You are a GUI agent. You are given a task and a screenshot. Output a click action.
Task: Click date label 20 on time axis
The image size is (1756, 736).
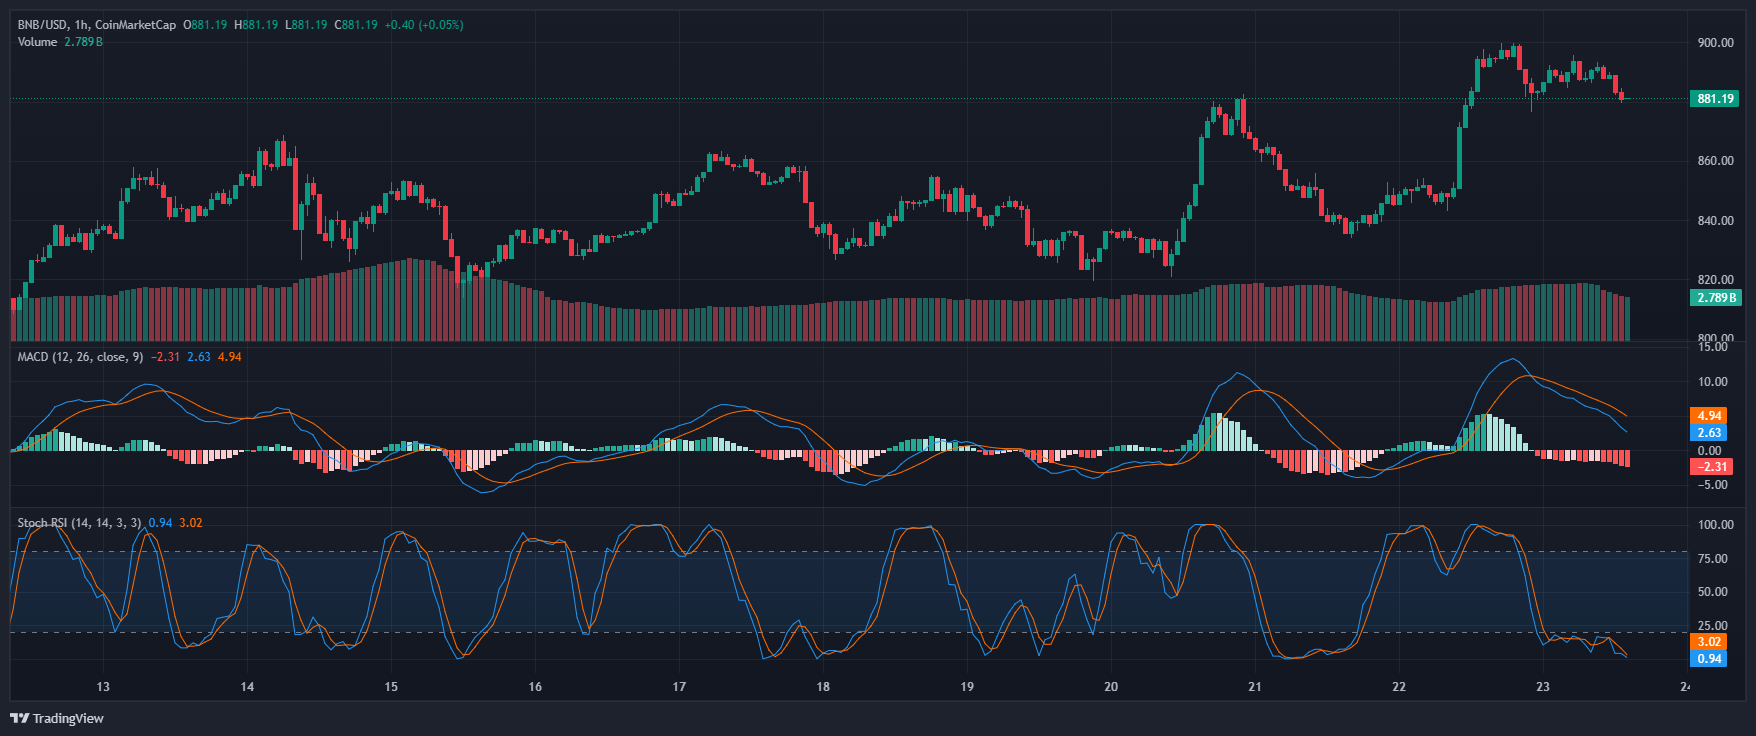click(x=1111, y=687)
